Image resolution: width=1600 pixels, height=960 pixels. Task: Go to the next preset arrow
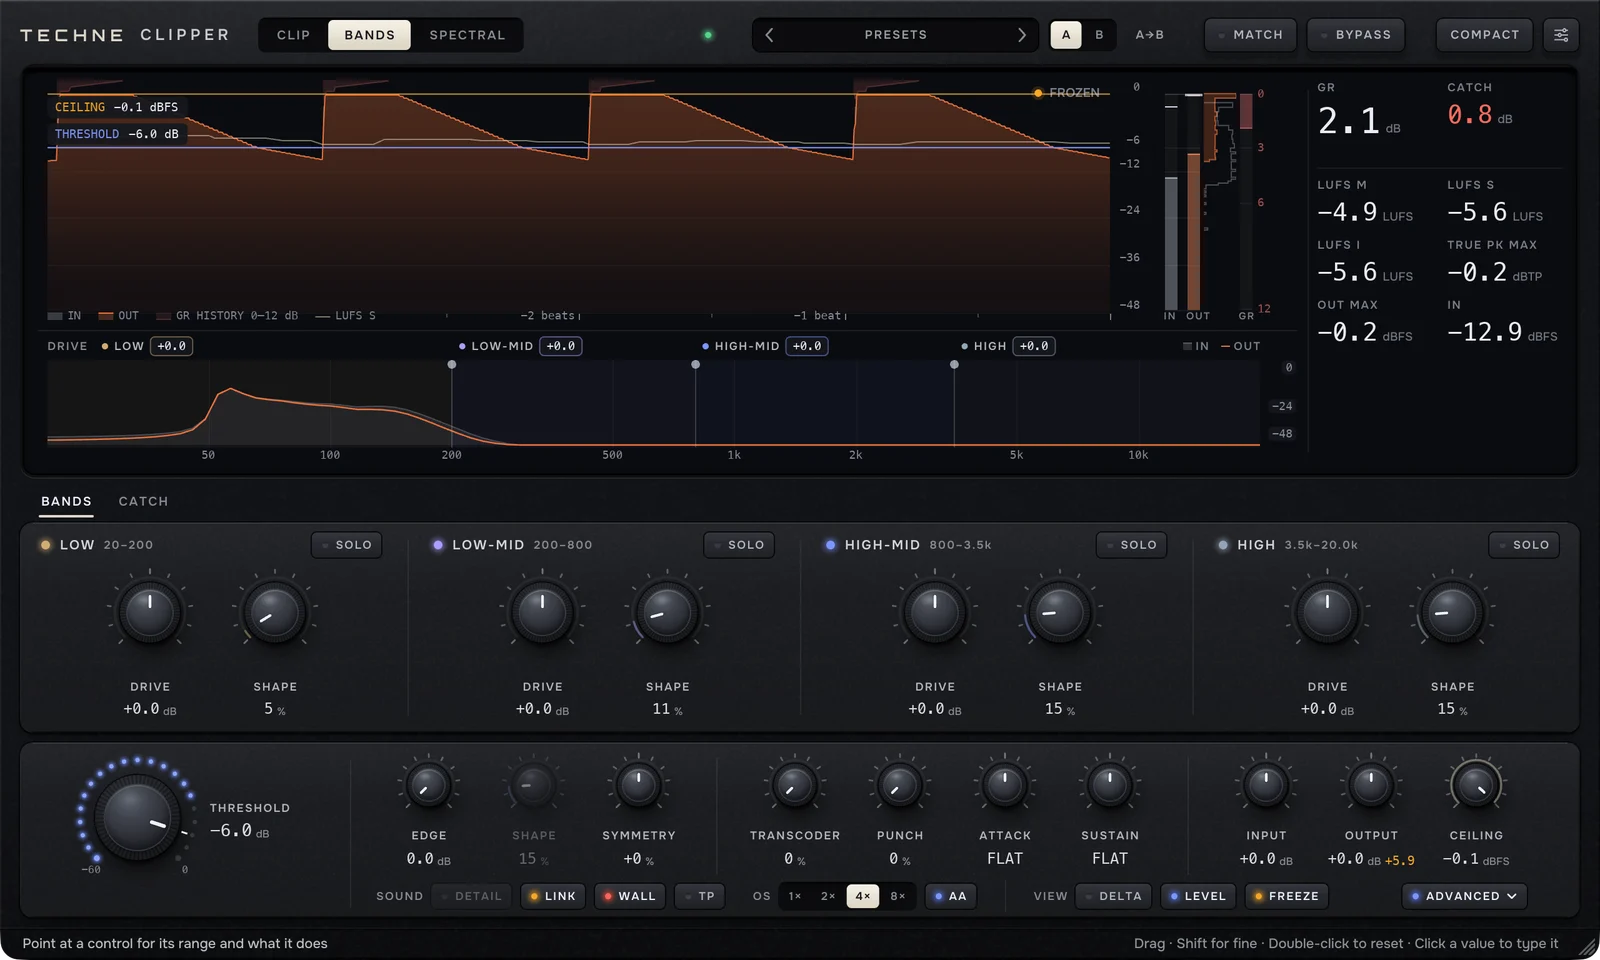pyautogui.click(x=1021, y=35)
